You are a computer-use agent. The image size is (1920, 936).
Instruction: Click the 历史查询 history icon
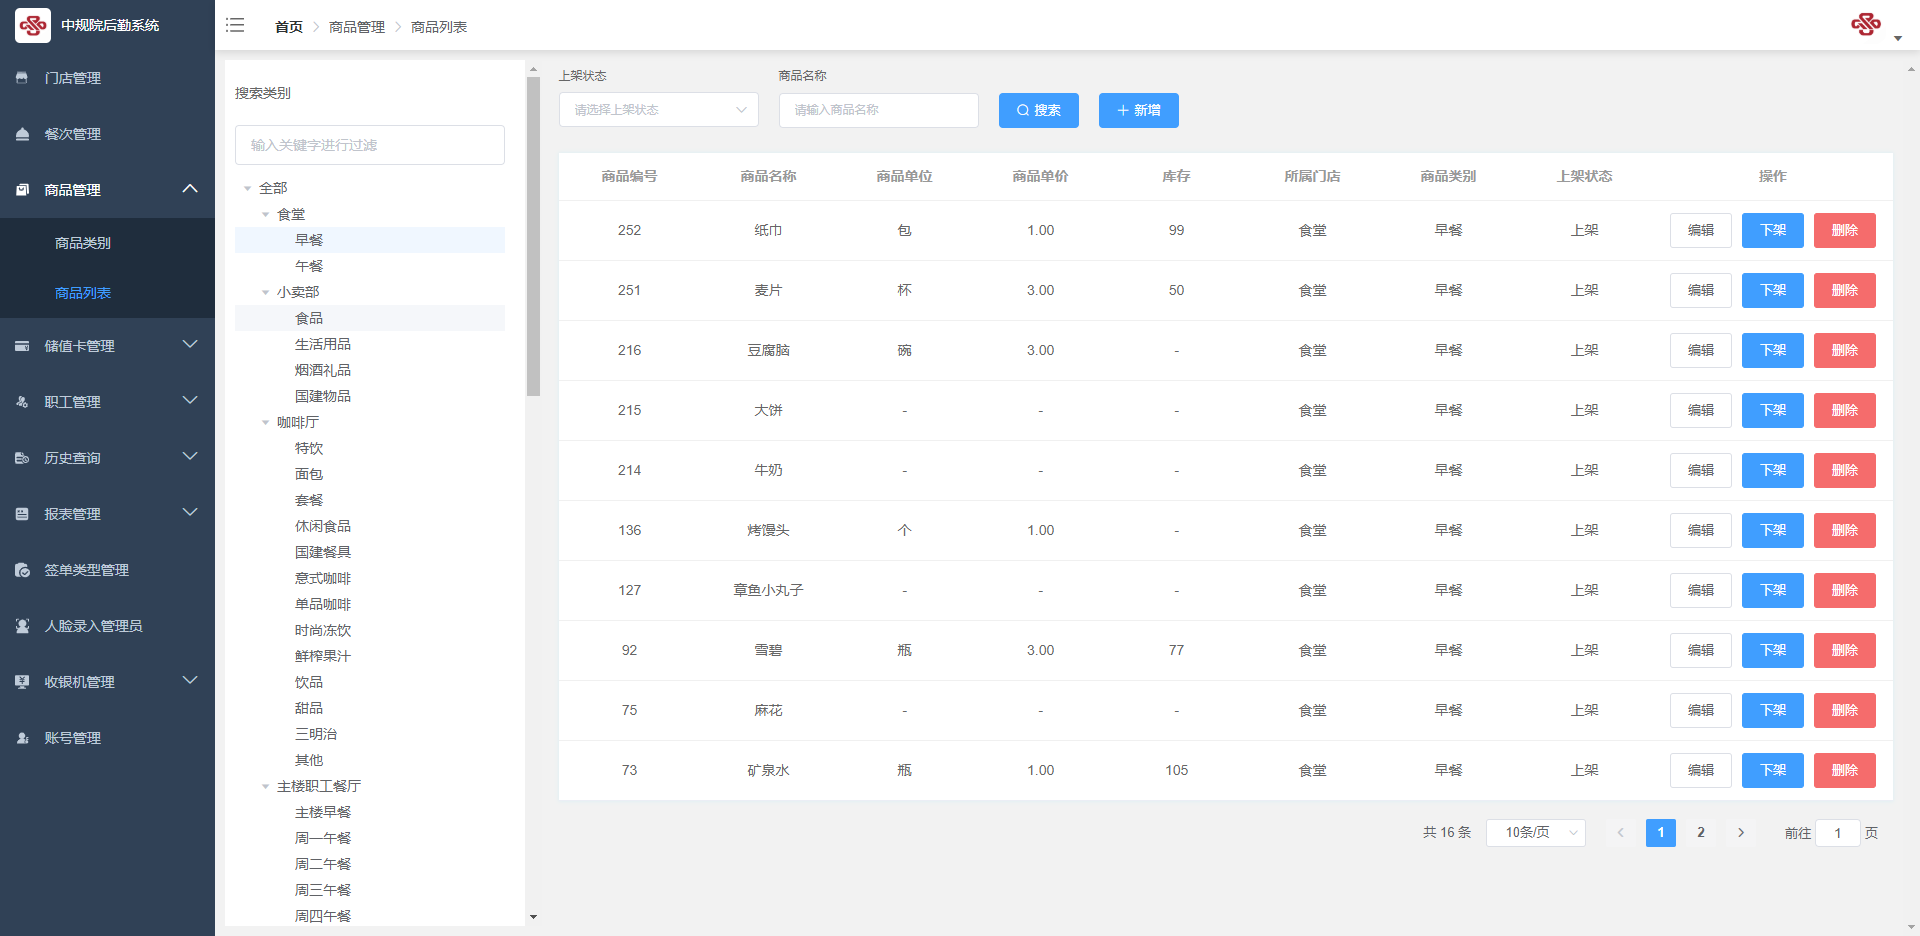point(22,457)
